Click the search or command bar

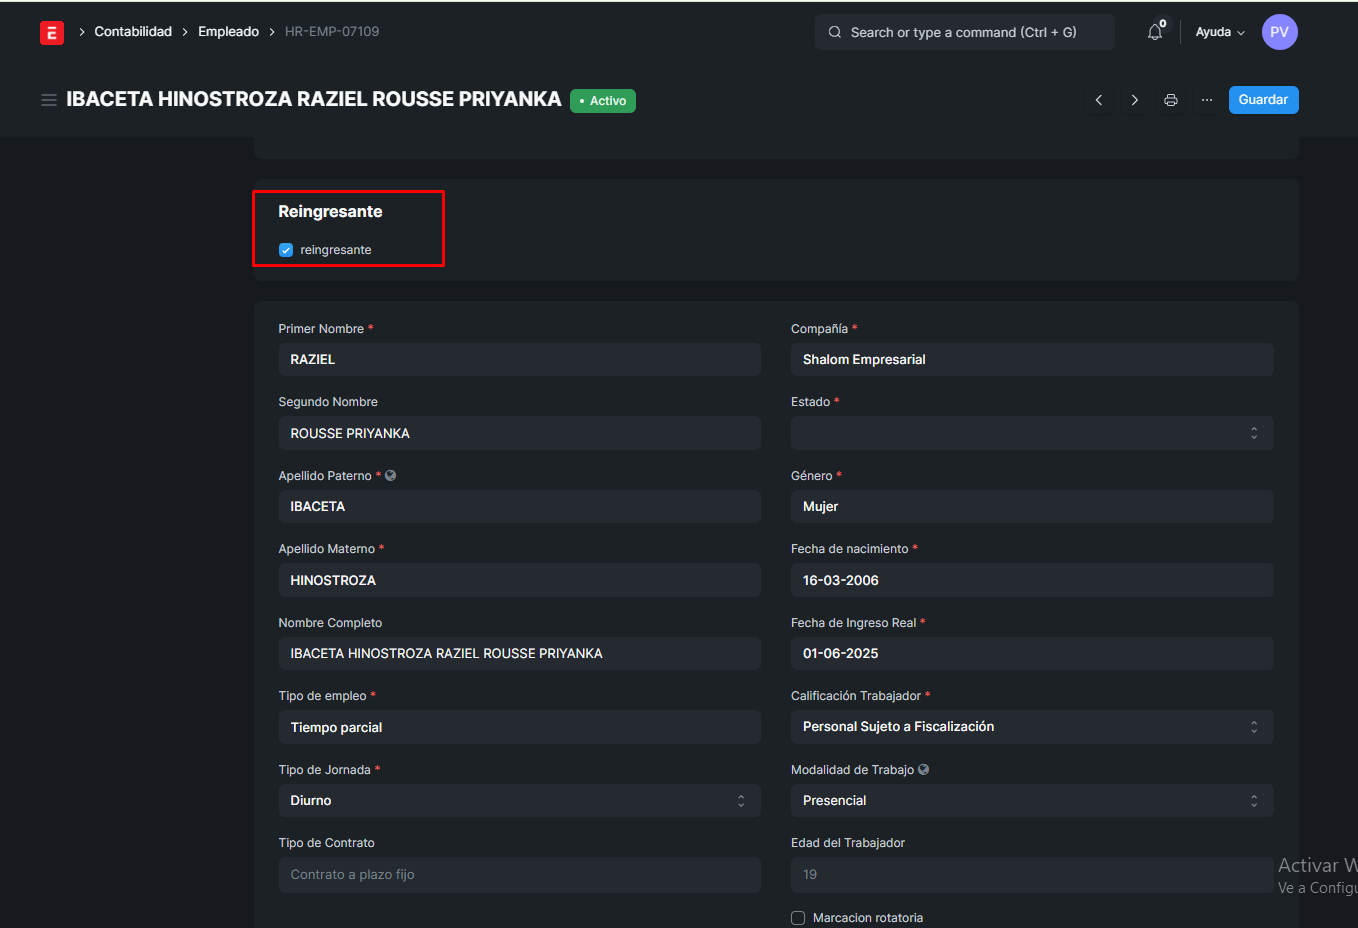point(964,32)
